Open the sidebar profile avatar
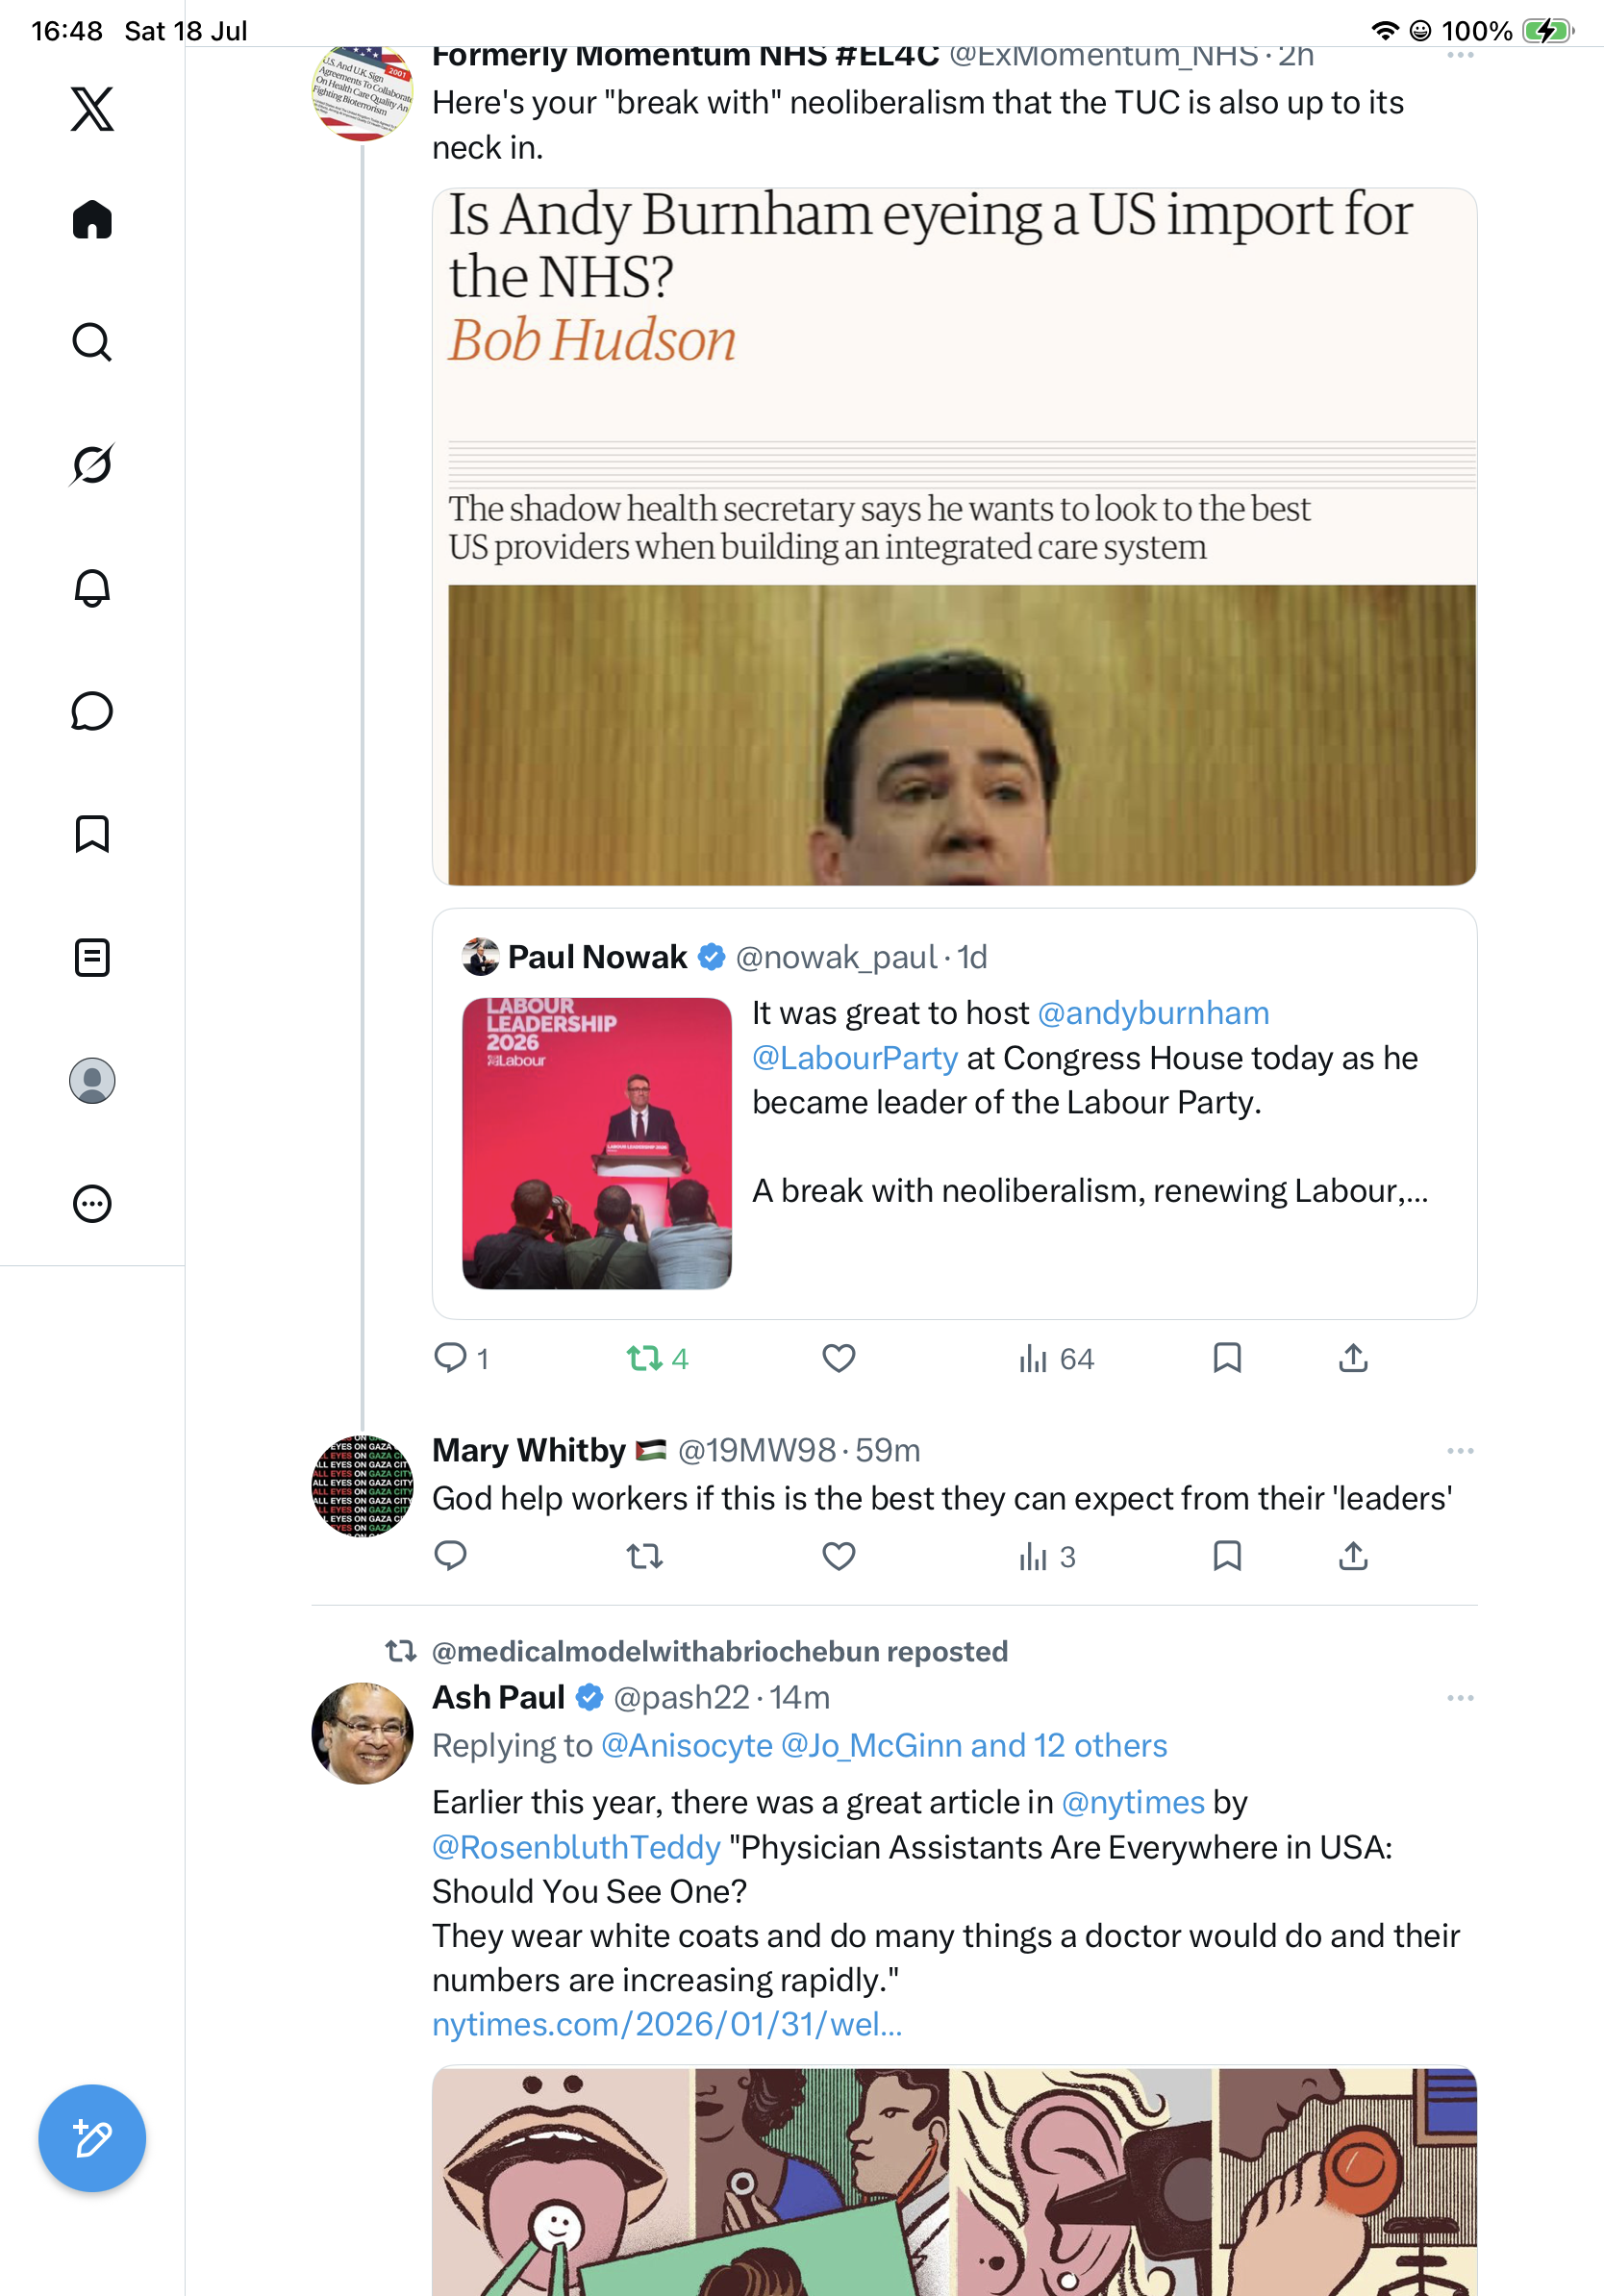Image resolution: width=1604 pixels, height=2296 pixels. coord(92,1080)
